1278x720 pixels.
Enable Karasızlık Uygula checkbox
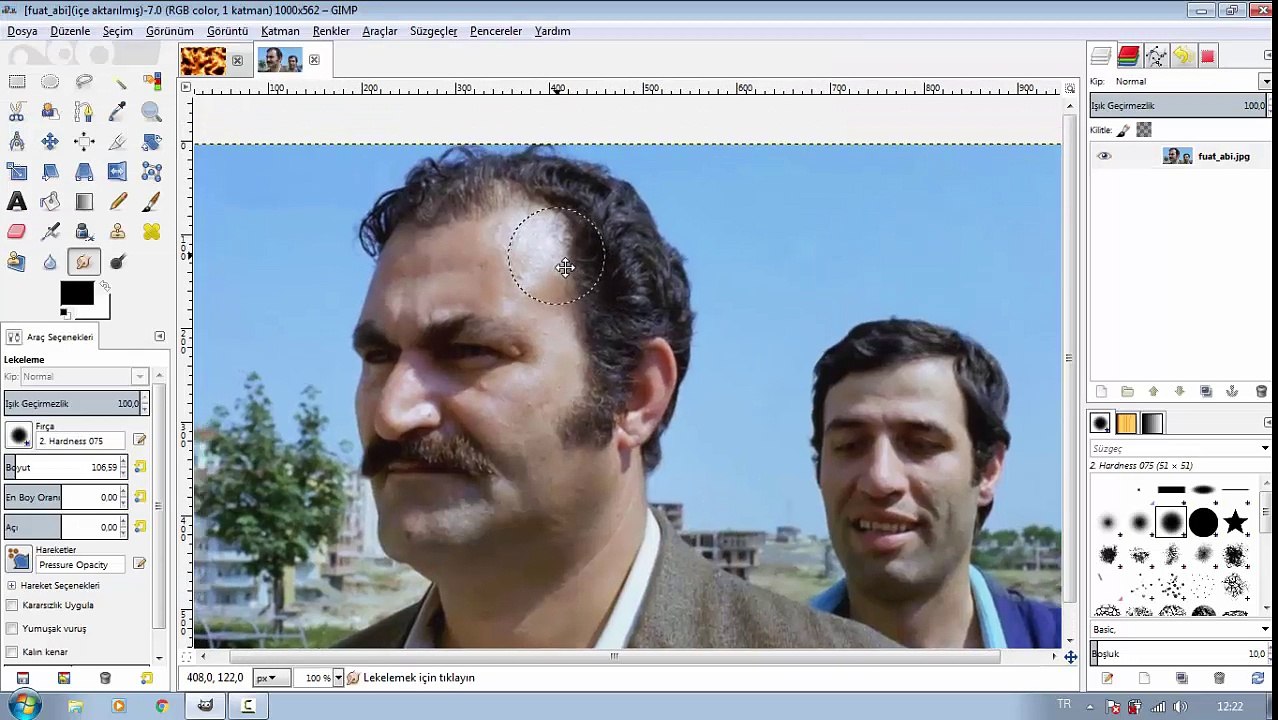12,605
